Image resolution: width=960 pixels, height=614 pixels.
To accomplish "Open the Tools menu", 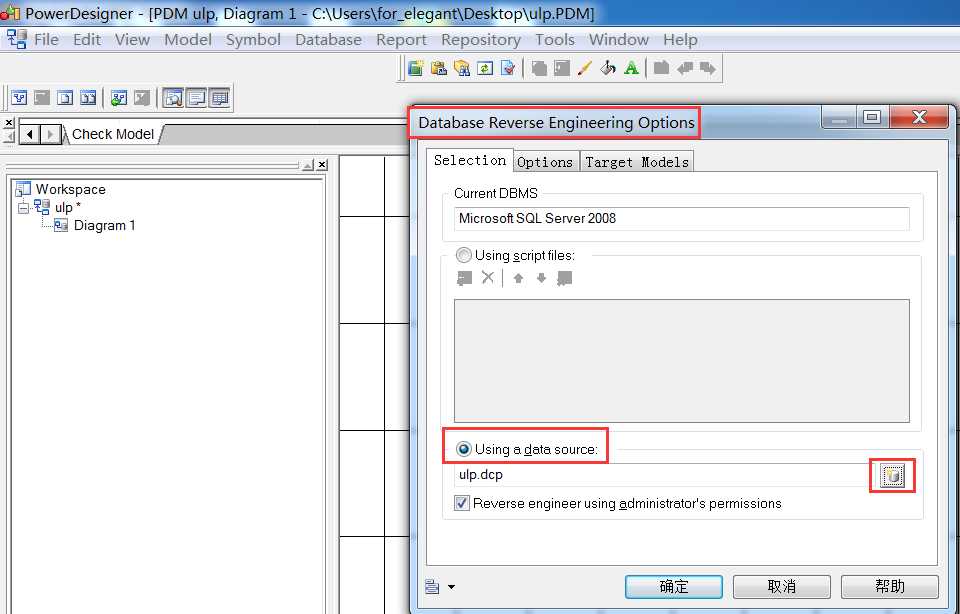I will (x=555, y=40).
